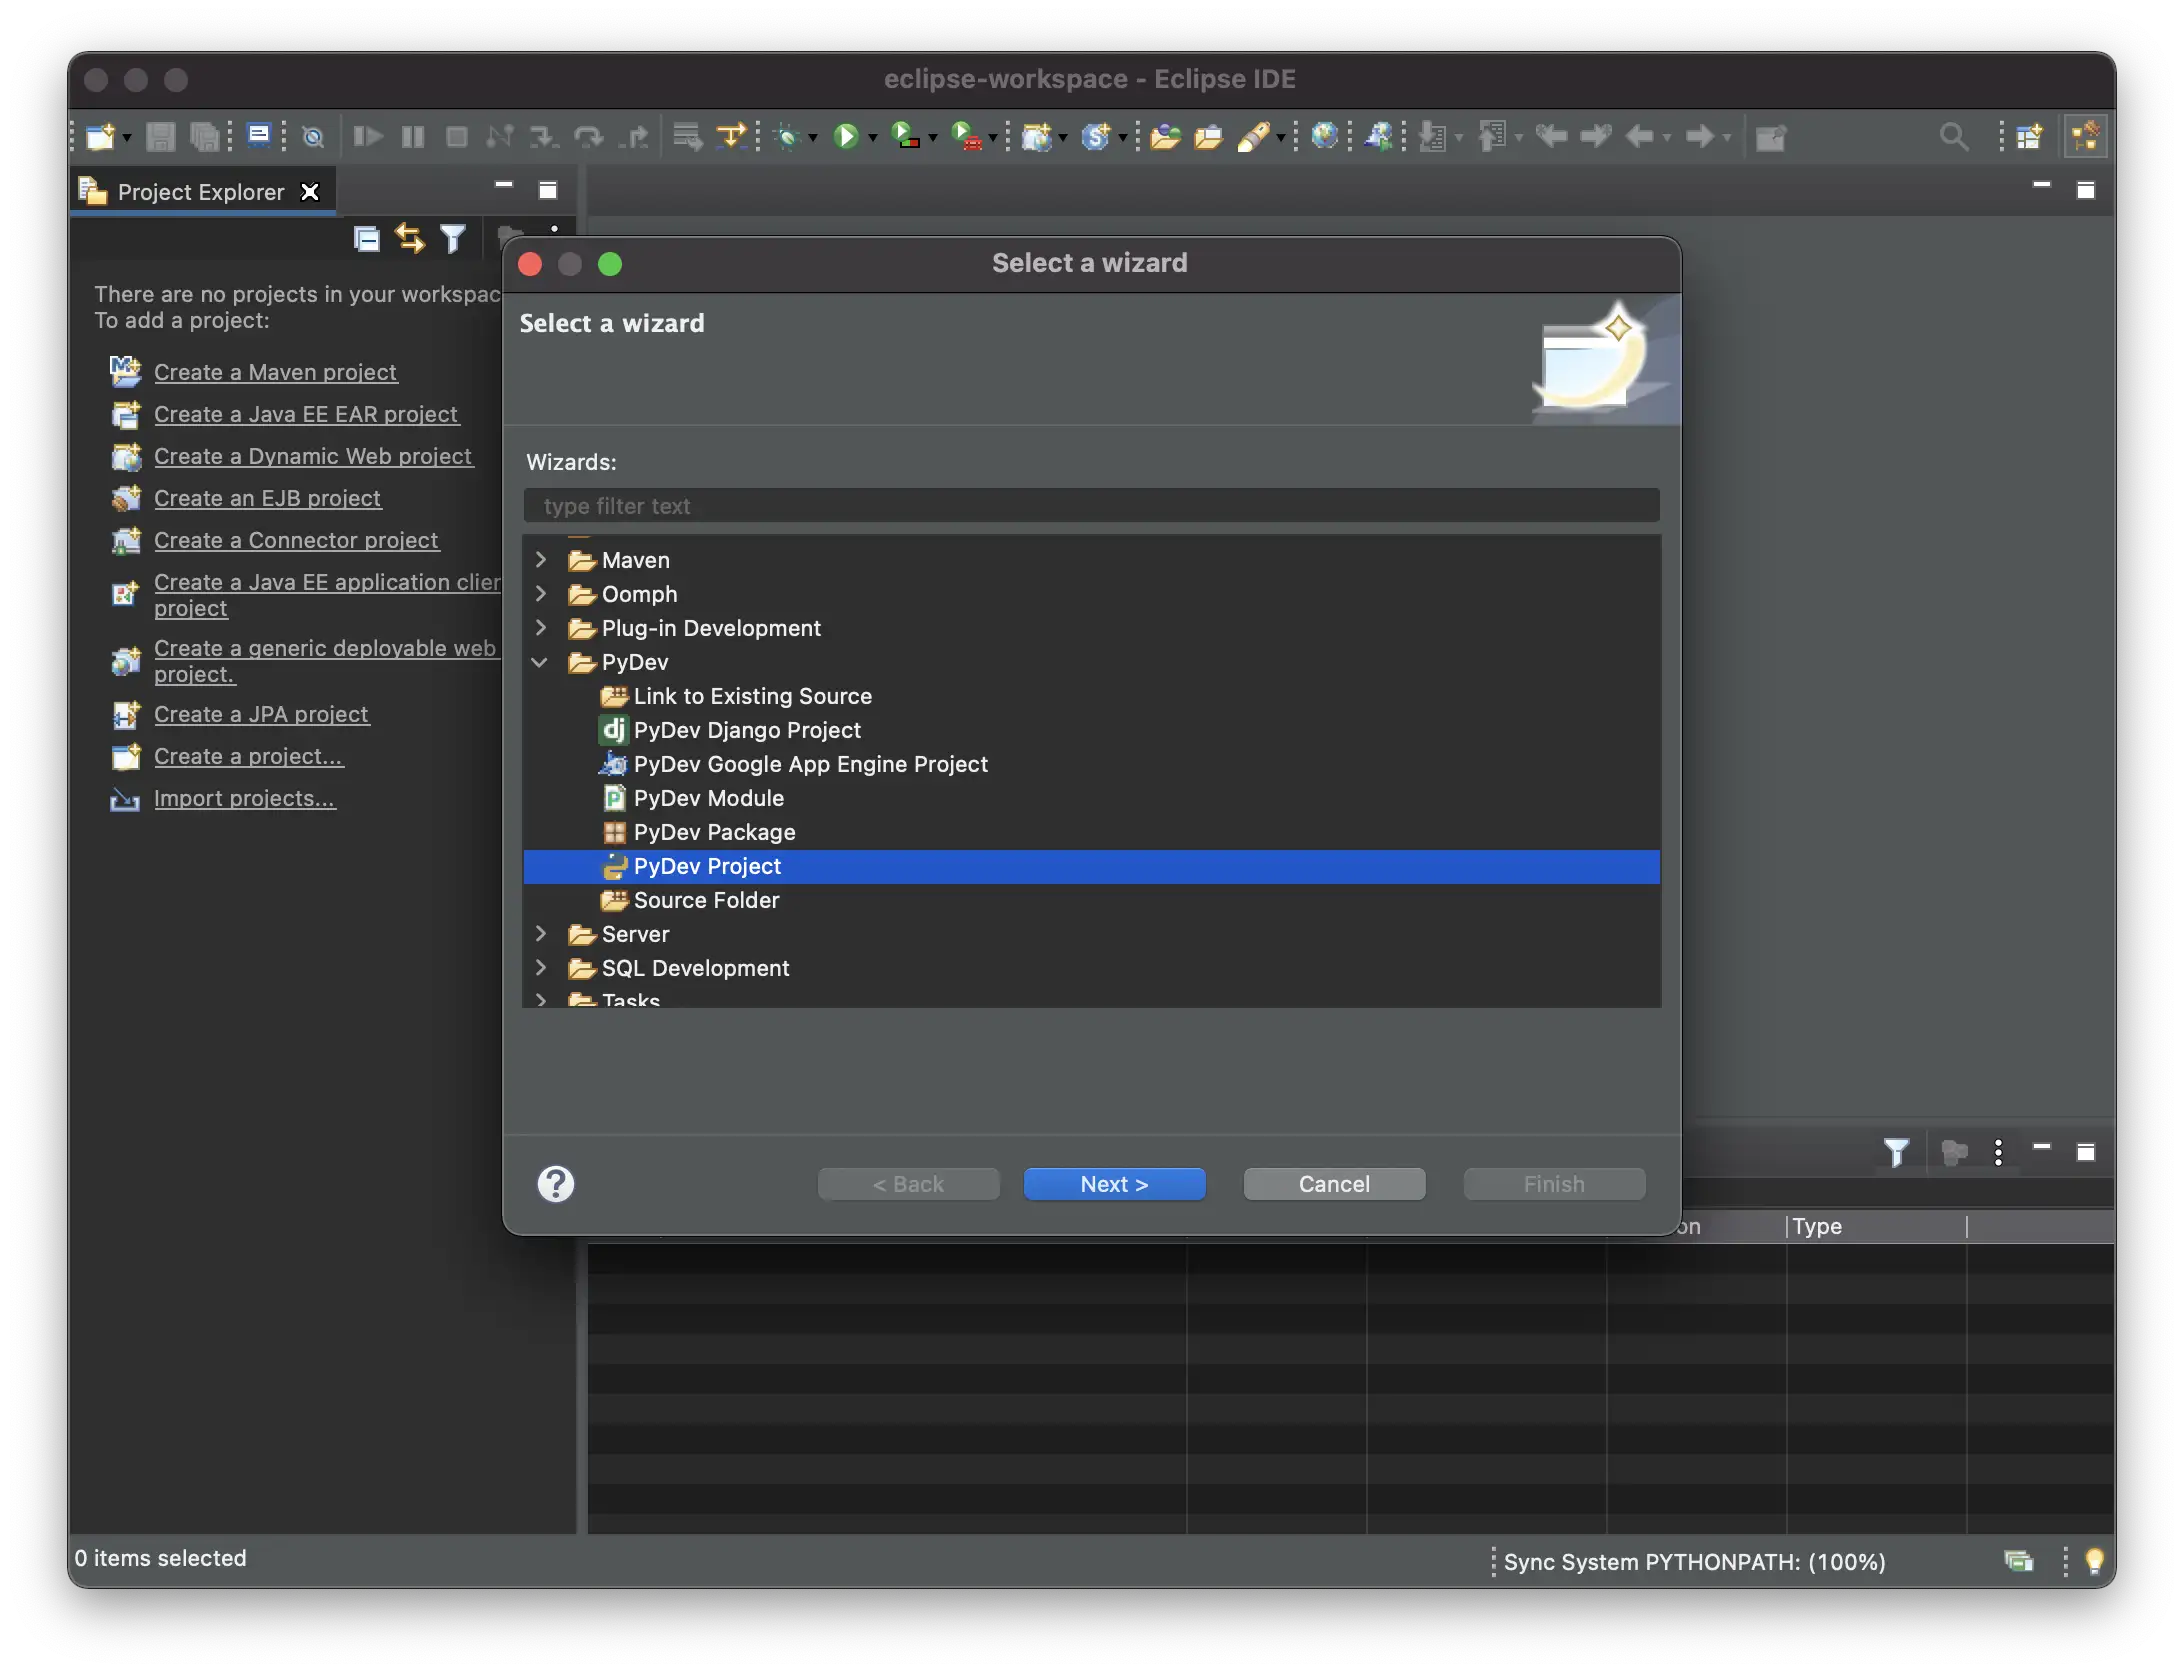Click filter funnel icon in bottom panel
Screen dimensions: 2184x1672
[x=1896, y=1152]
